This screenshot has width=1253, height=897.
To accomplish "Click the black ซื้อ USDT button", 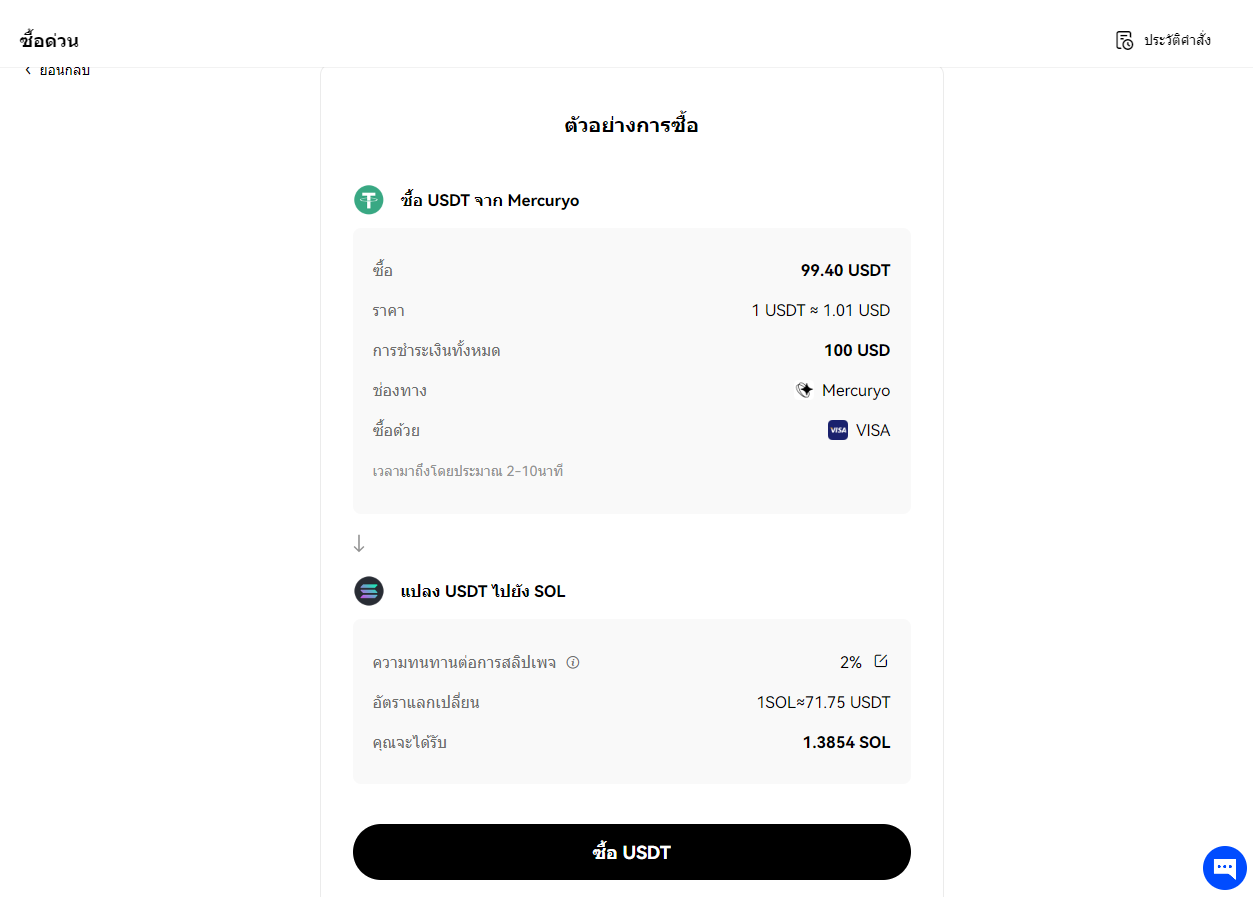I will (x=632, y=852).
